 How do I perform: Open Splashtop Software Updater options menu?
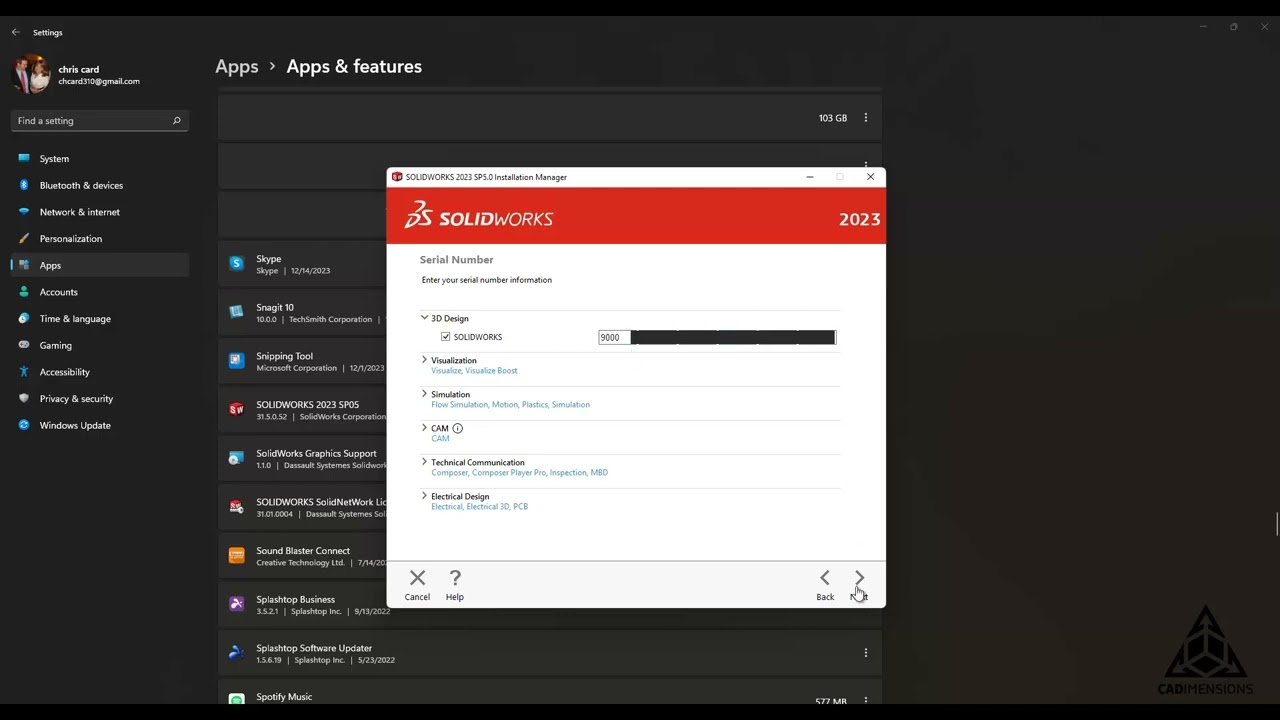click(866, 653)
